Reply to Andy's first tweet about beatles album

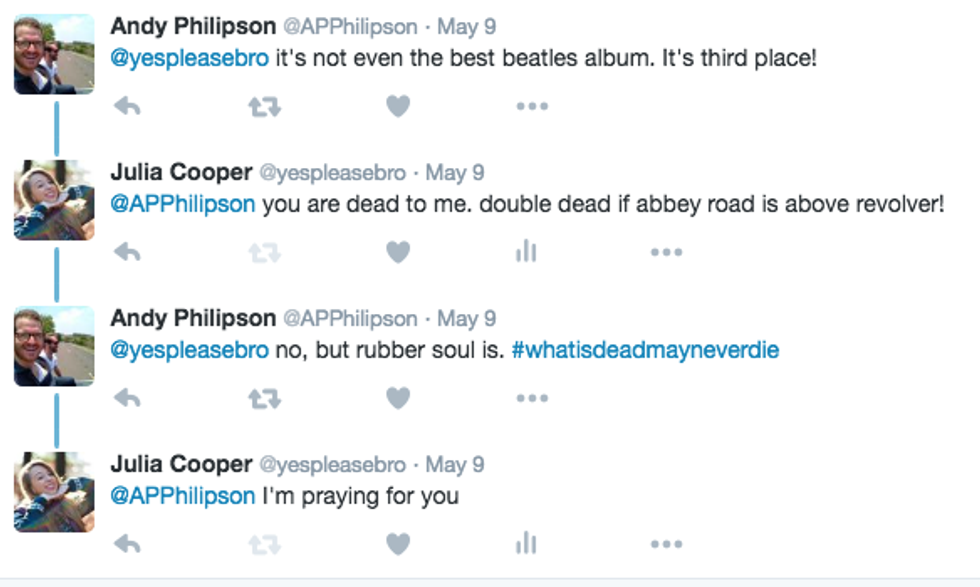click(127, 106)
